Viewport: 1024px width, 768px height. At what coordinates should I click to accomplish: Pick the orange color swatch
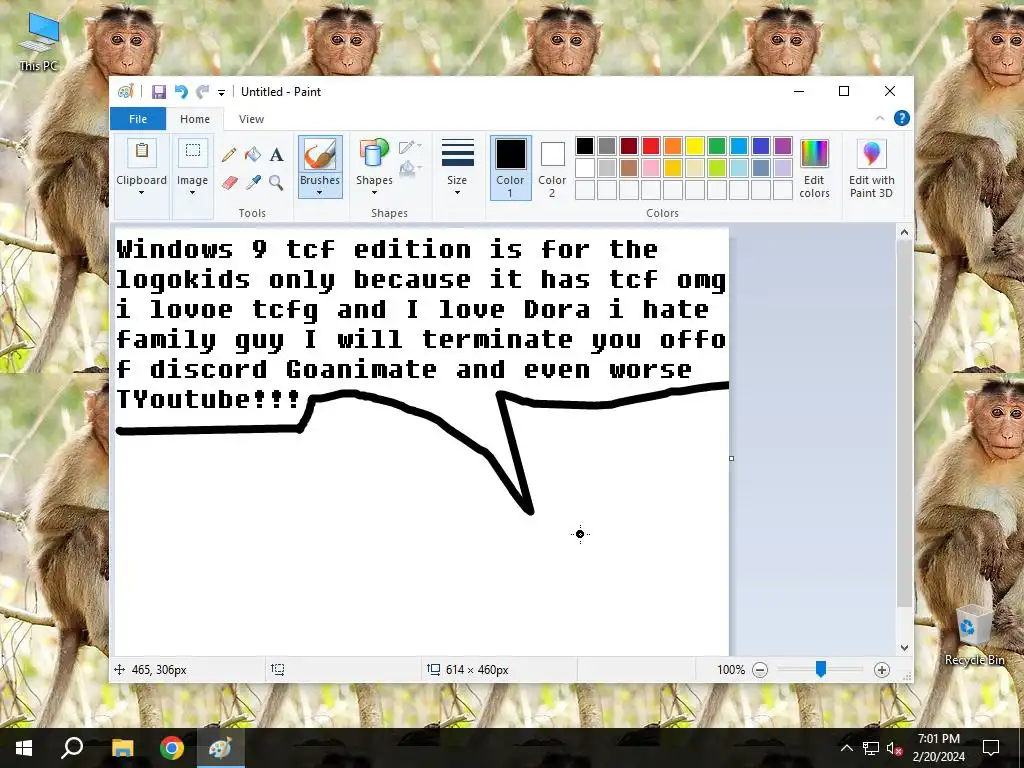673,146
